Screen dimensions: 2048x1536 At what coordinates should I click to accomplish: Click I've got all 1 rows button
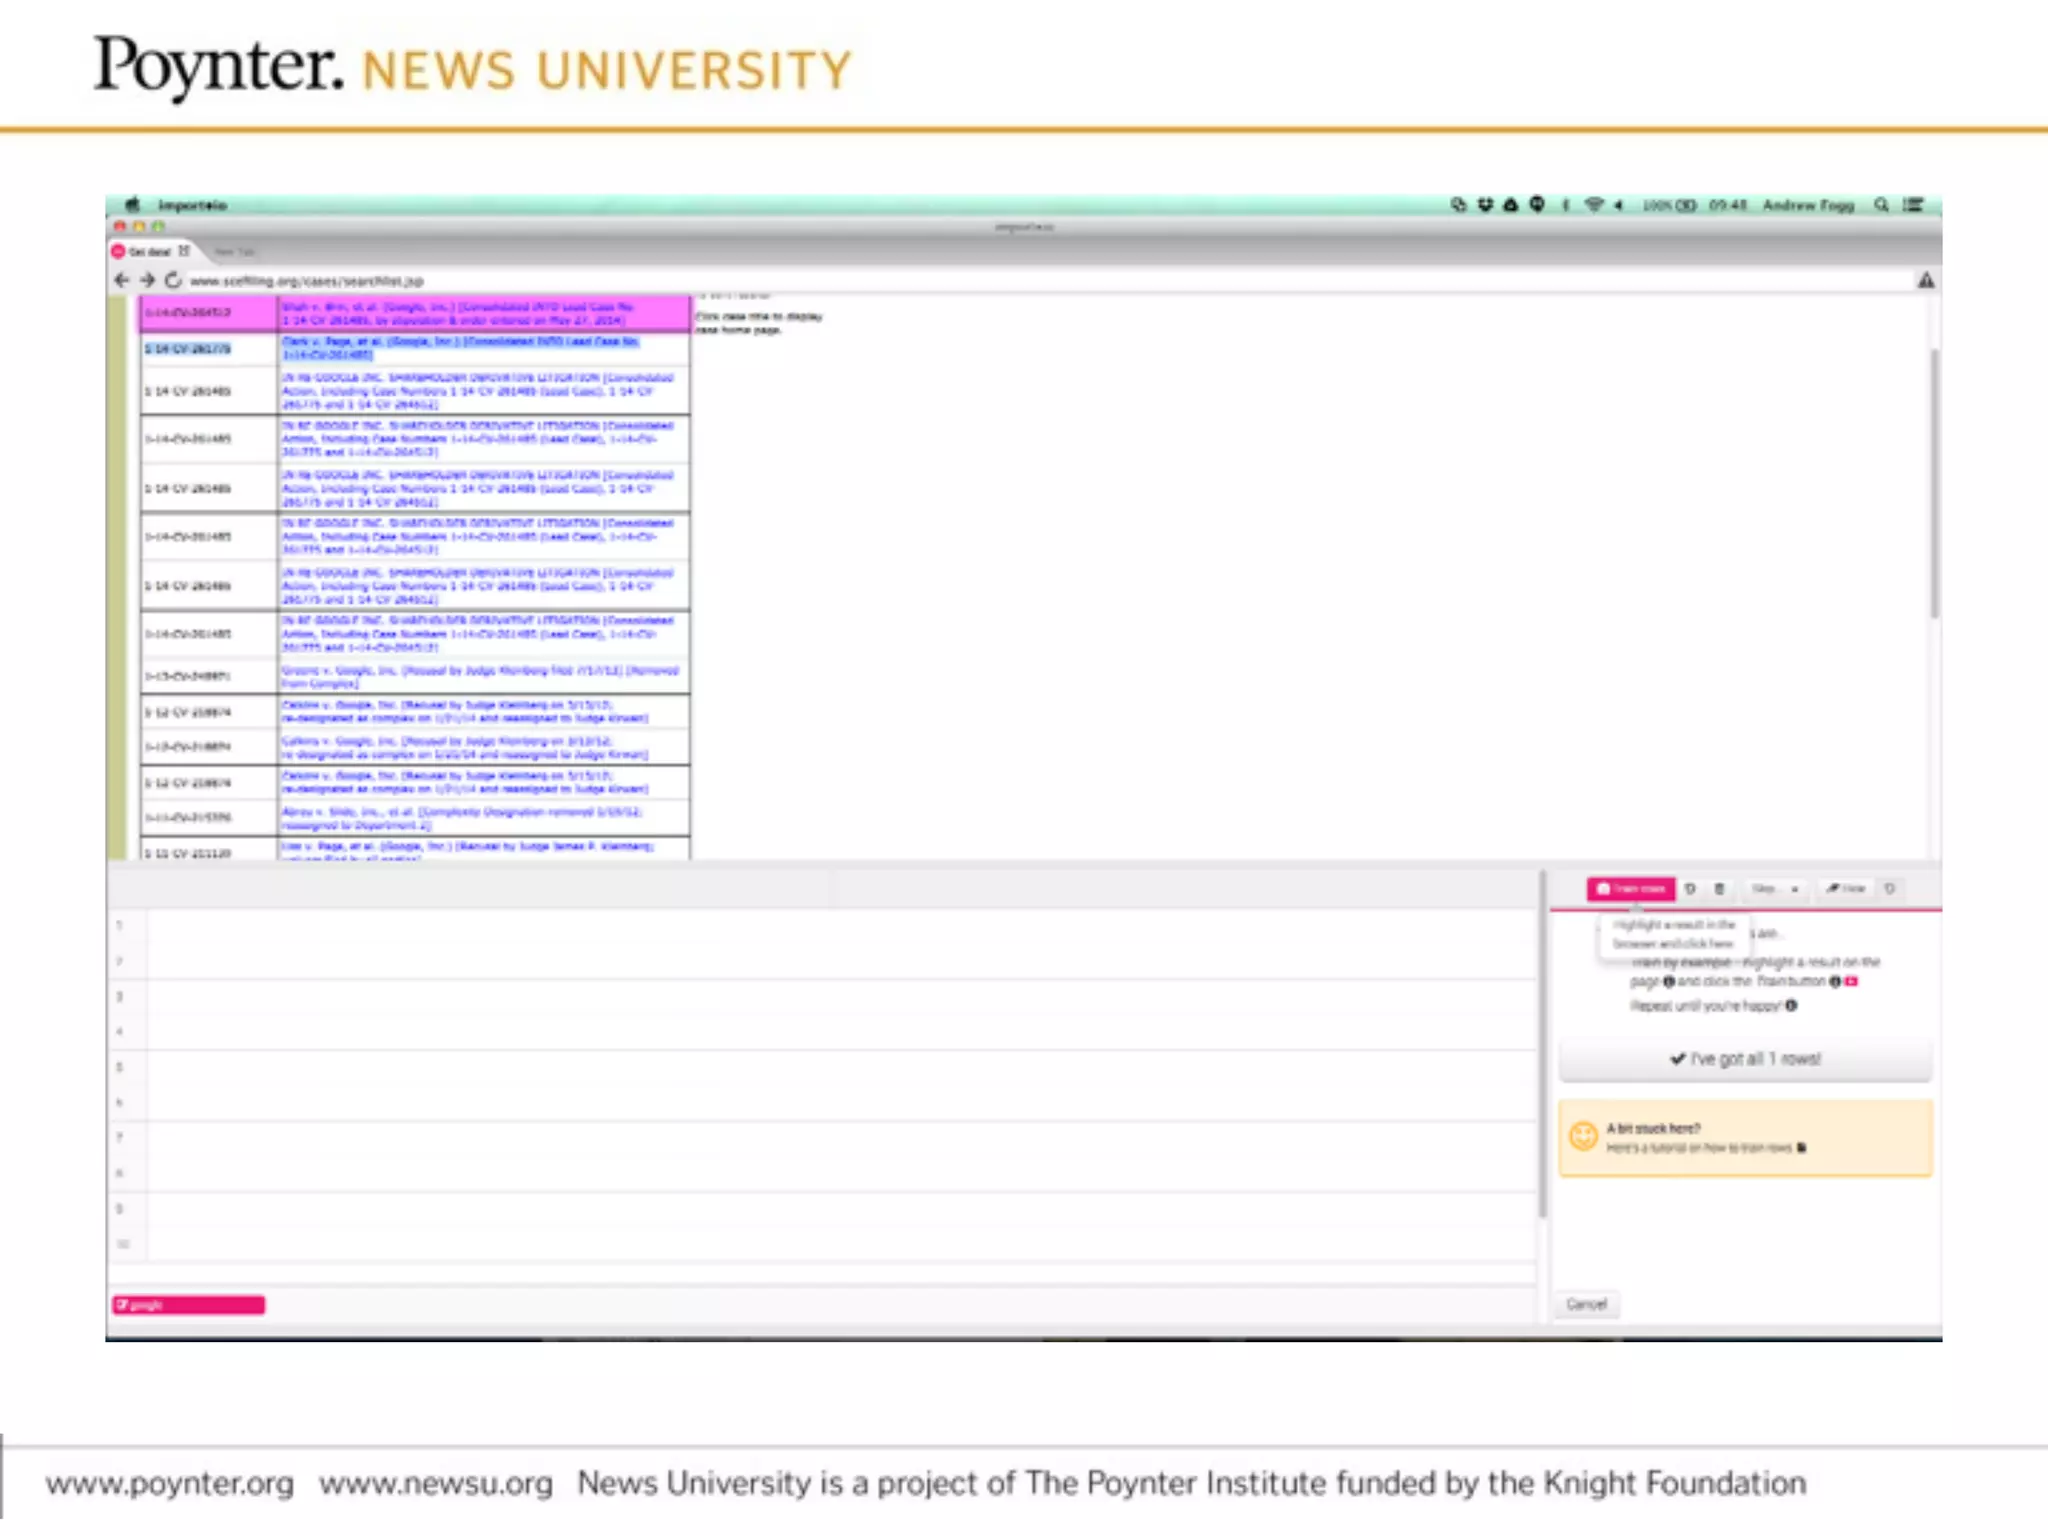[x=1745, y=1059]
